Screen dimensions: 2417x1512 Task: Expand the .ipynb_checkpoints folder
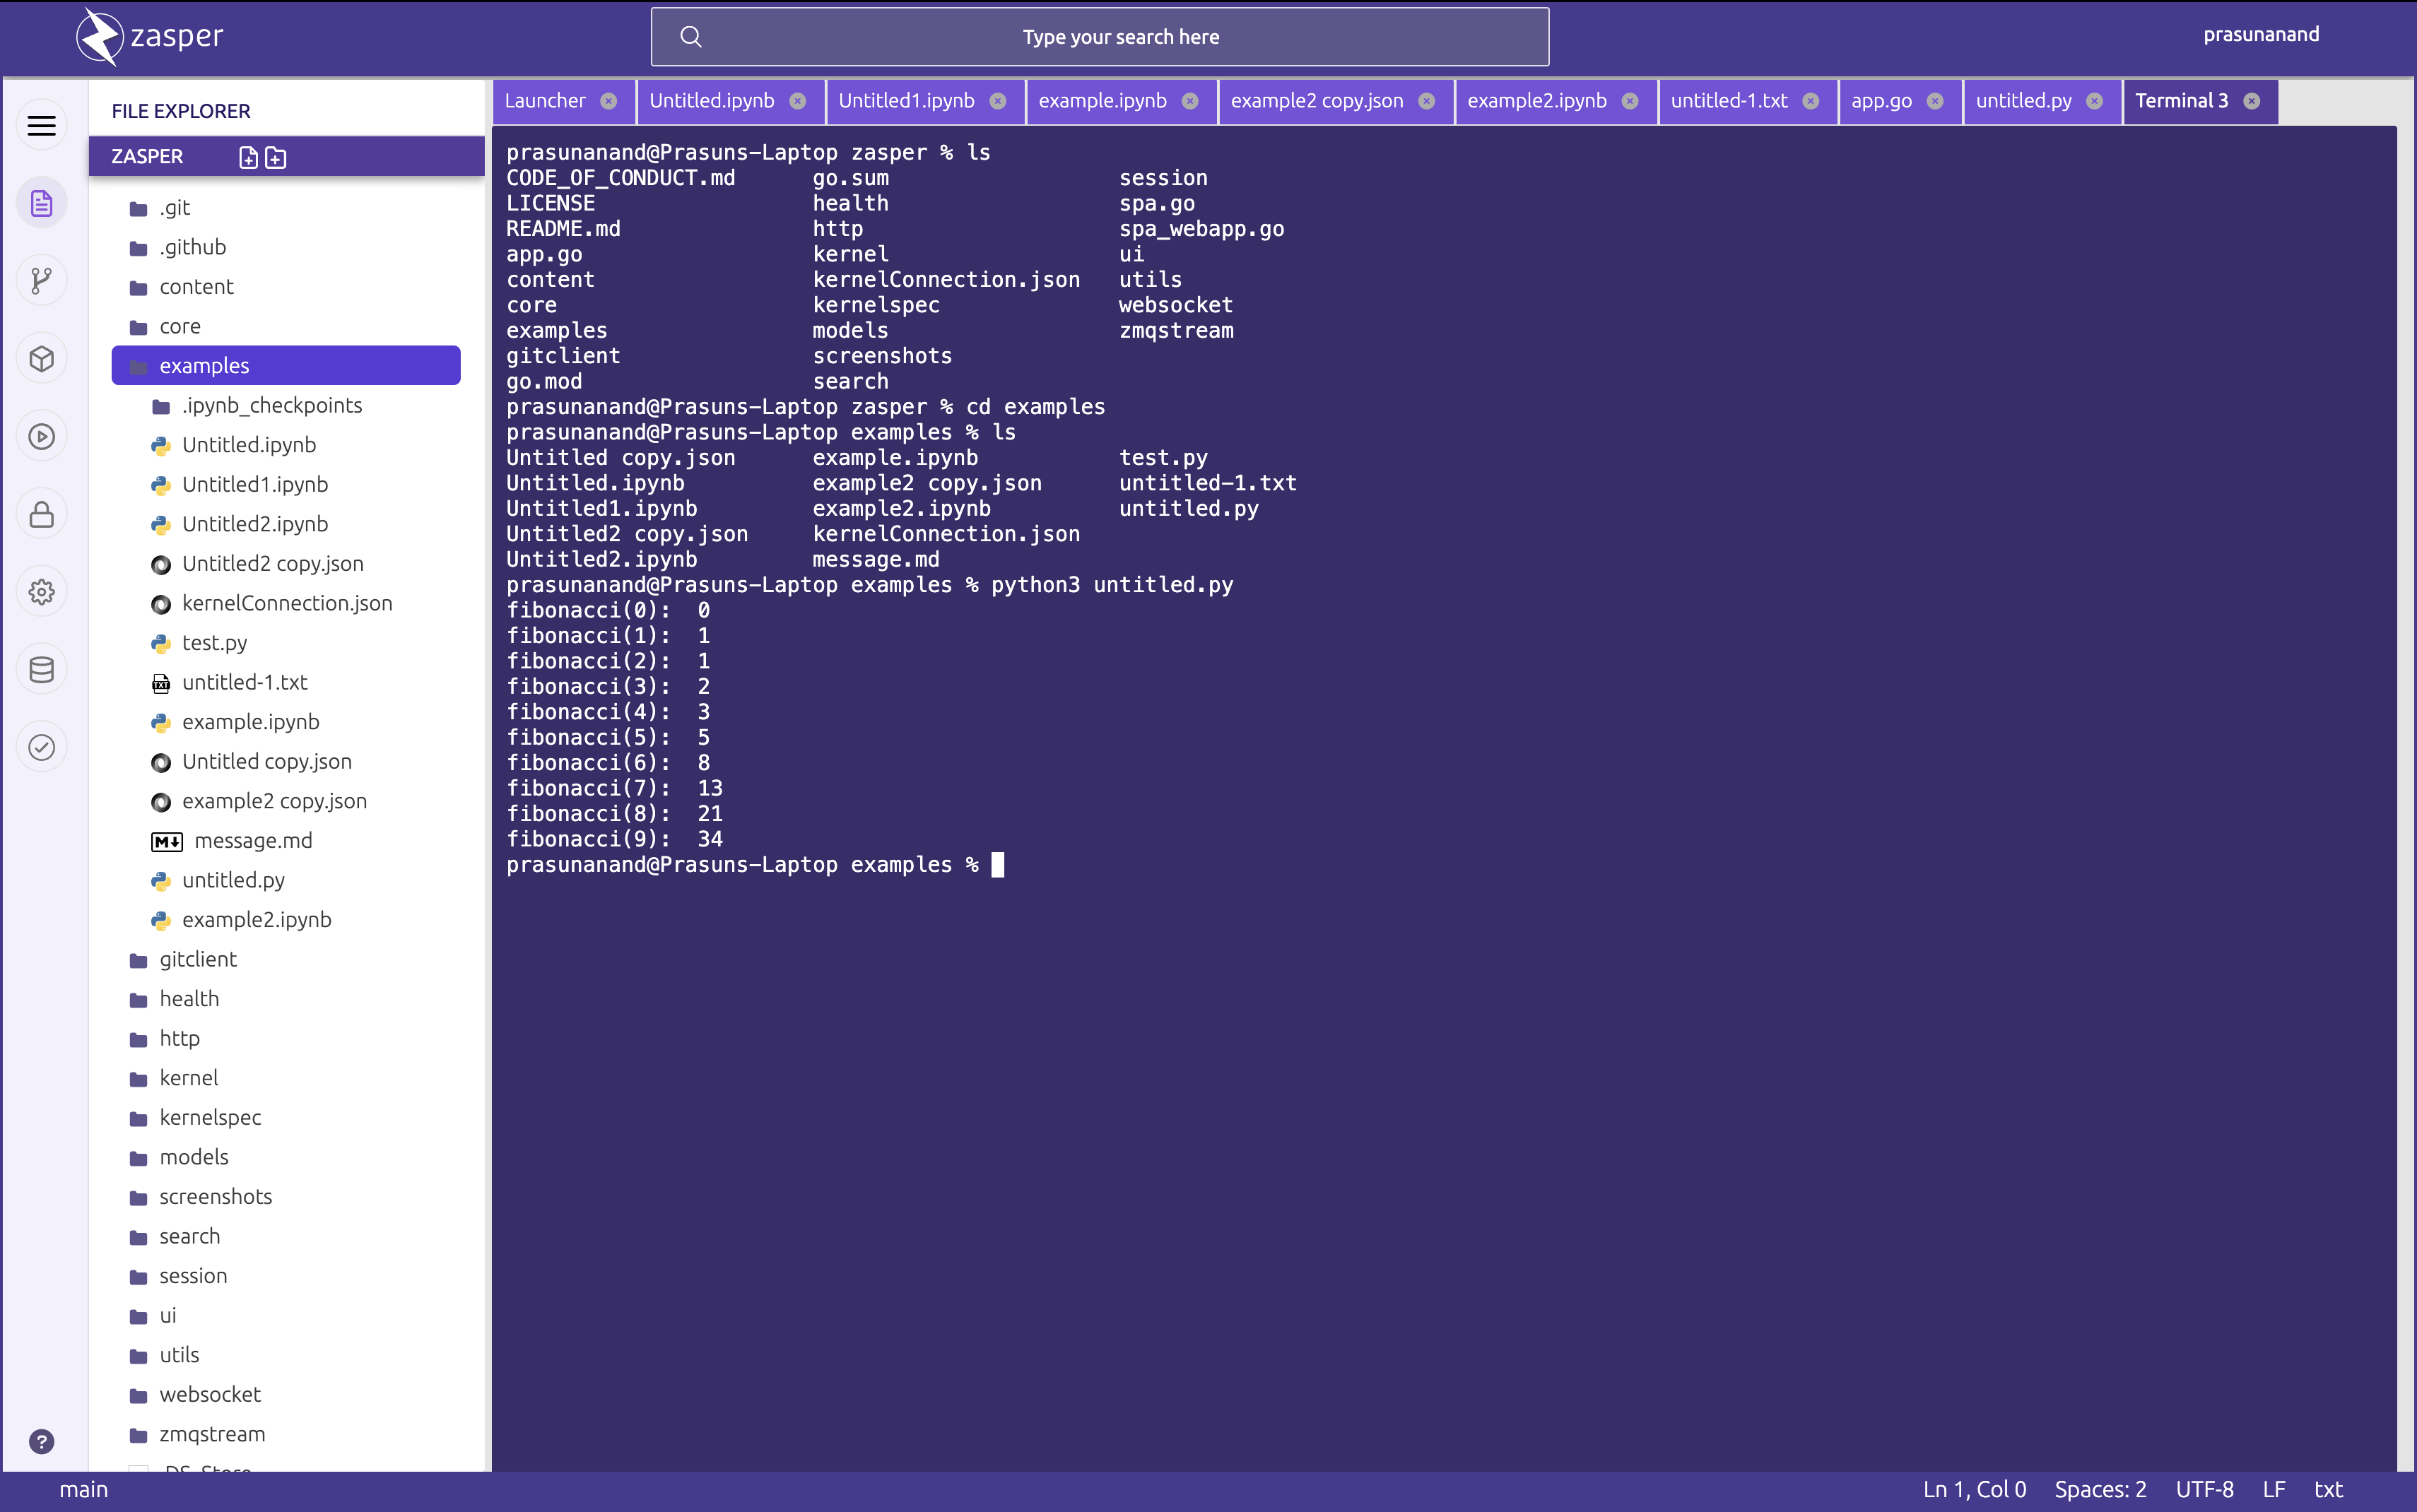[271, 405]
